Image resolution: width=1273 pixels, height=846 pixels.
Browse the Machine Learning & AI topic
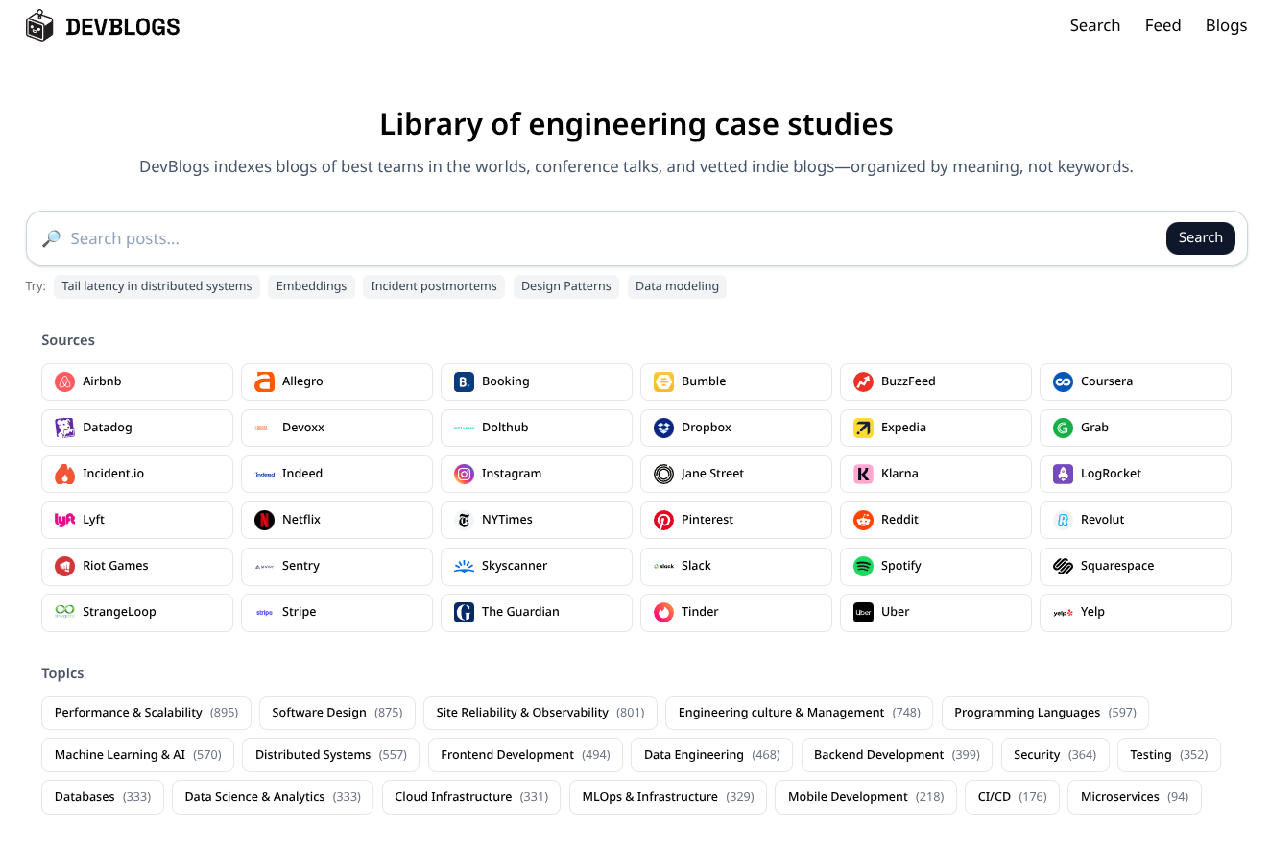[137, 754]
